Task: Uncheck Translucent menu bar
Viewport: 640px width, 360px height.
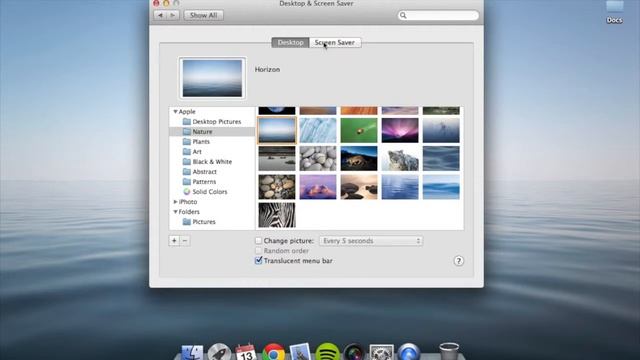Action: (x=258, y=260)
